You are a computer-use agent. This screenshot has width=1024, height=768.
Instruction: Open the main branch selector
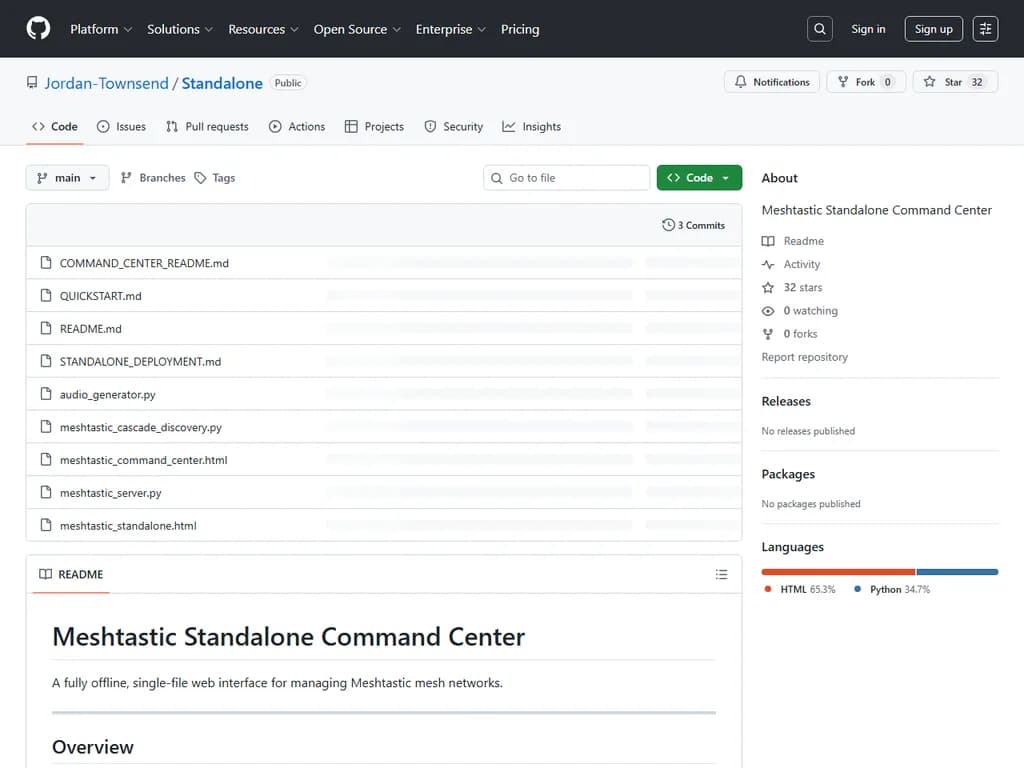[x=67, y=177]
